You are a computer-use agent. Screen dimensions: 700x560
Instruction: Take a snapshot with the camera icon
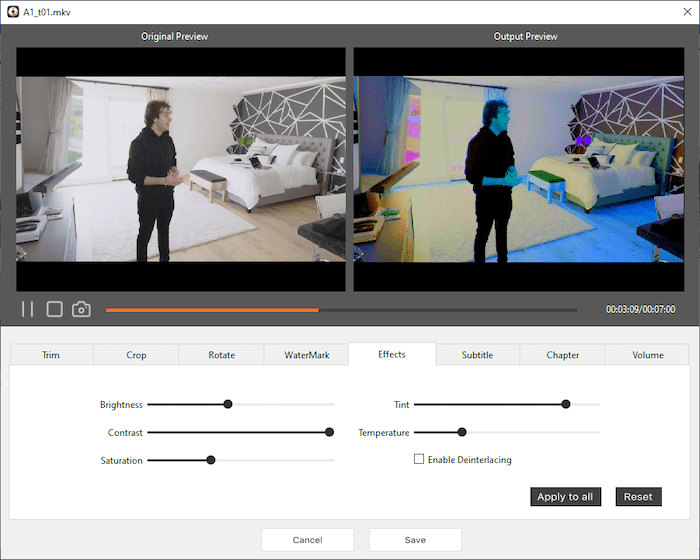(82, 310)
